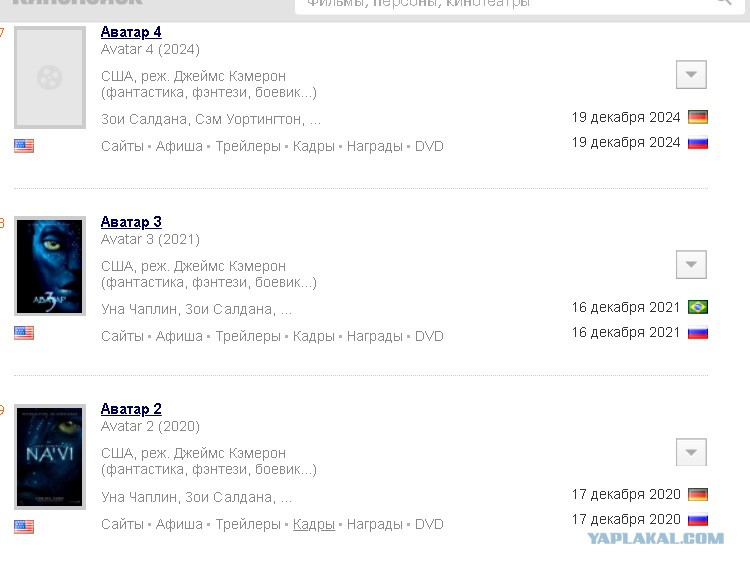Click the Аватар 2 NA'VI poster thumbnail

click(50, 457)
